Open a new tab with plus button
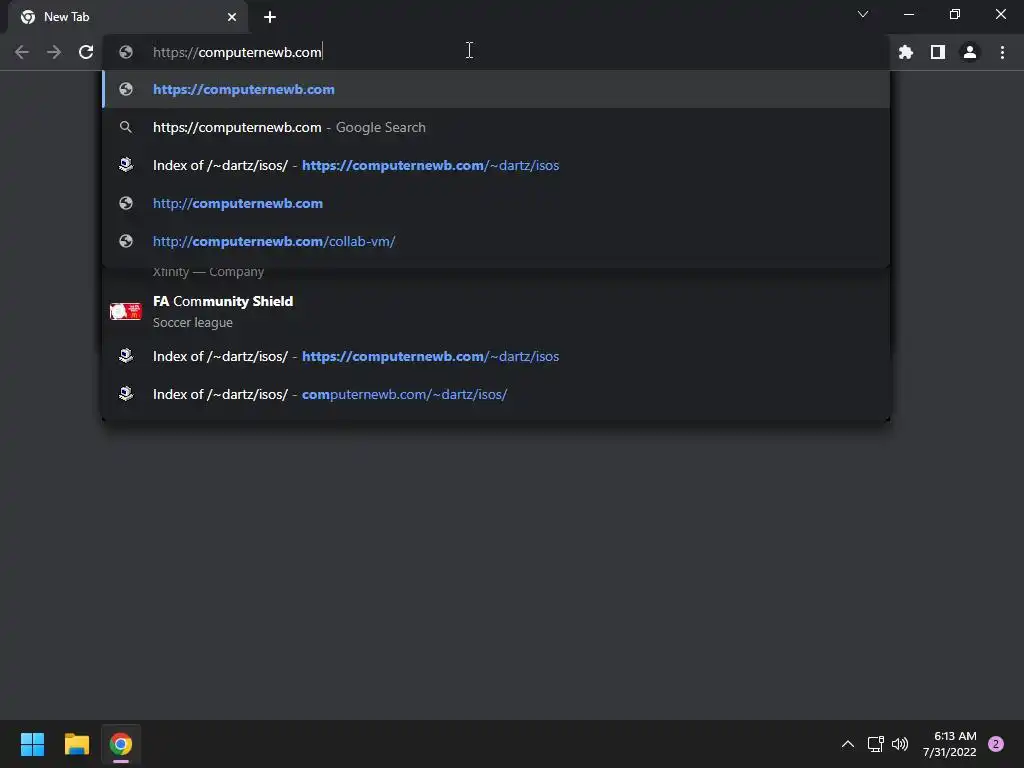 (270, 17)
